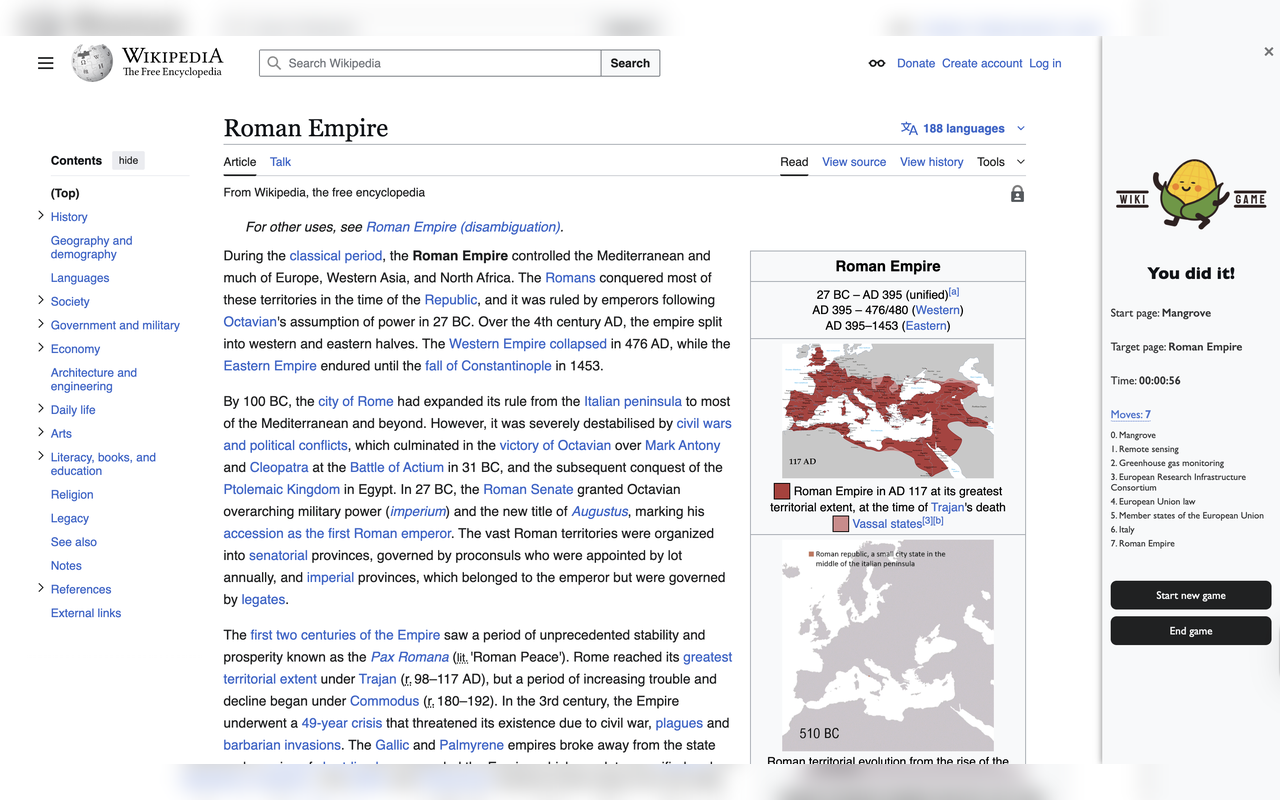Click the page protection padlock icon
The image size is (1280, 800).
1017,194
